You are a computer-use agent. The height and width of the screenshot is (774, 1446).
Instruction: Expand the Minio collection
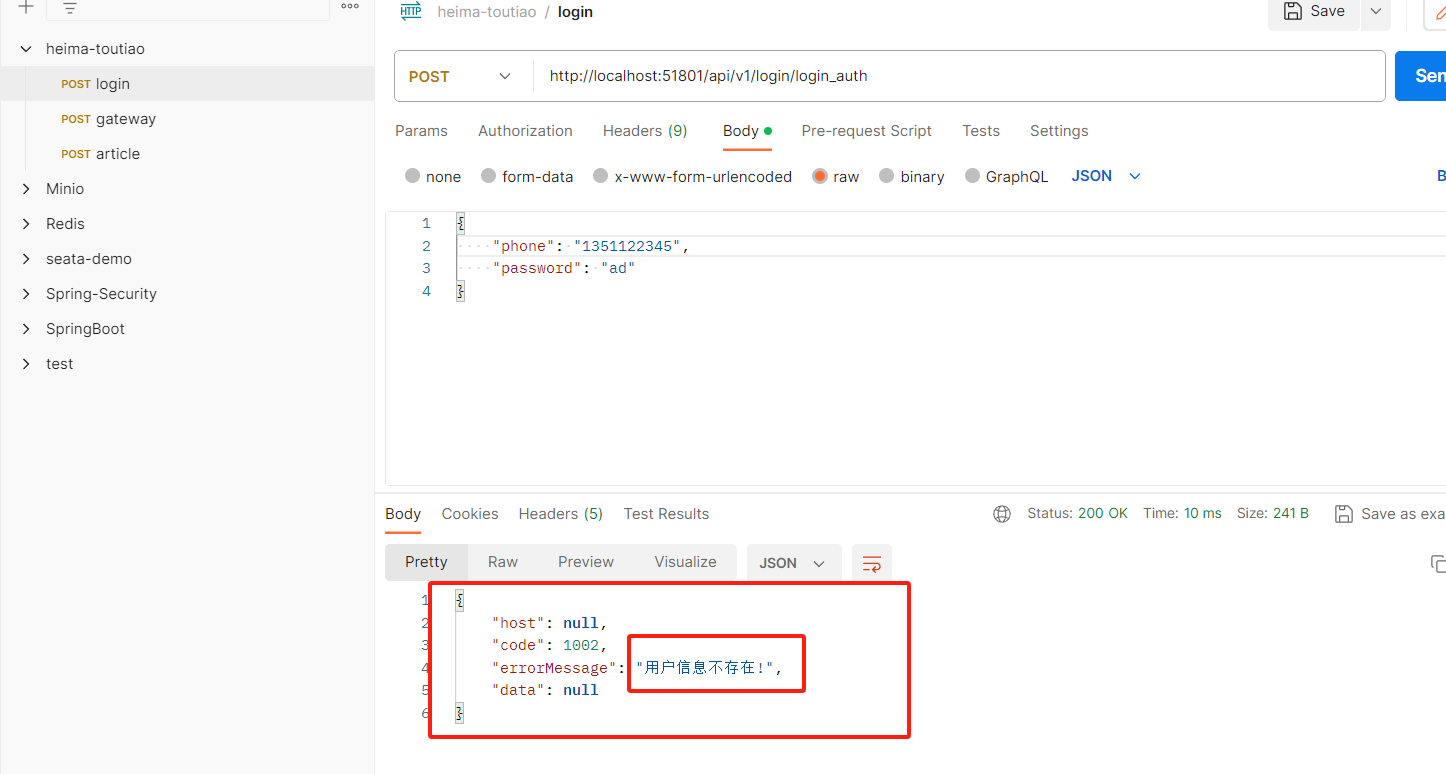(27, 189)
